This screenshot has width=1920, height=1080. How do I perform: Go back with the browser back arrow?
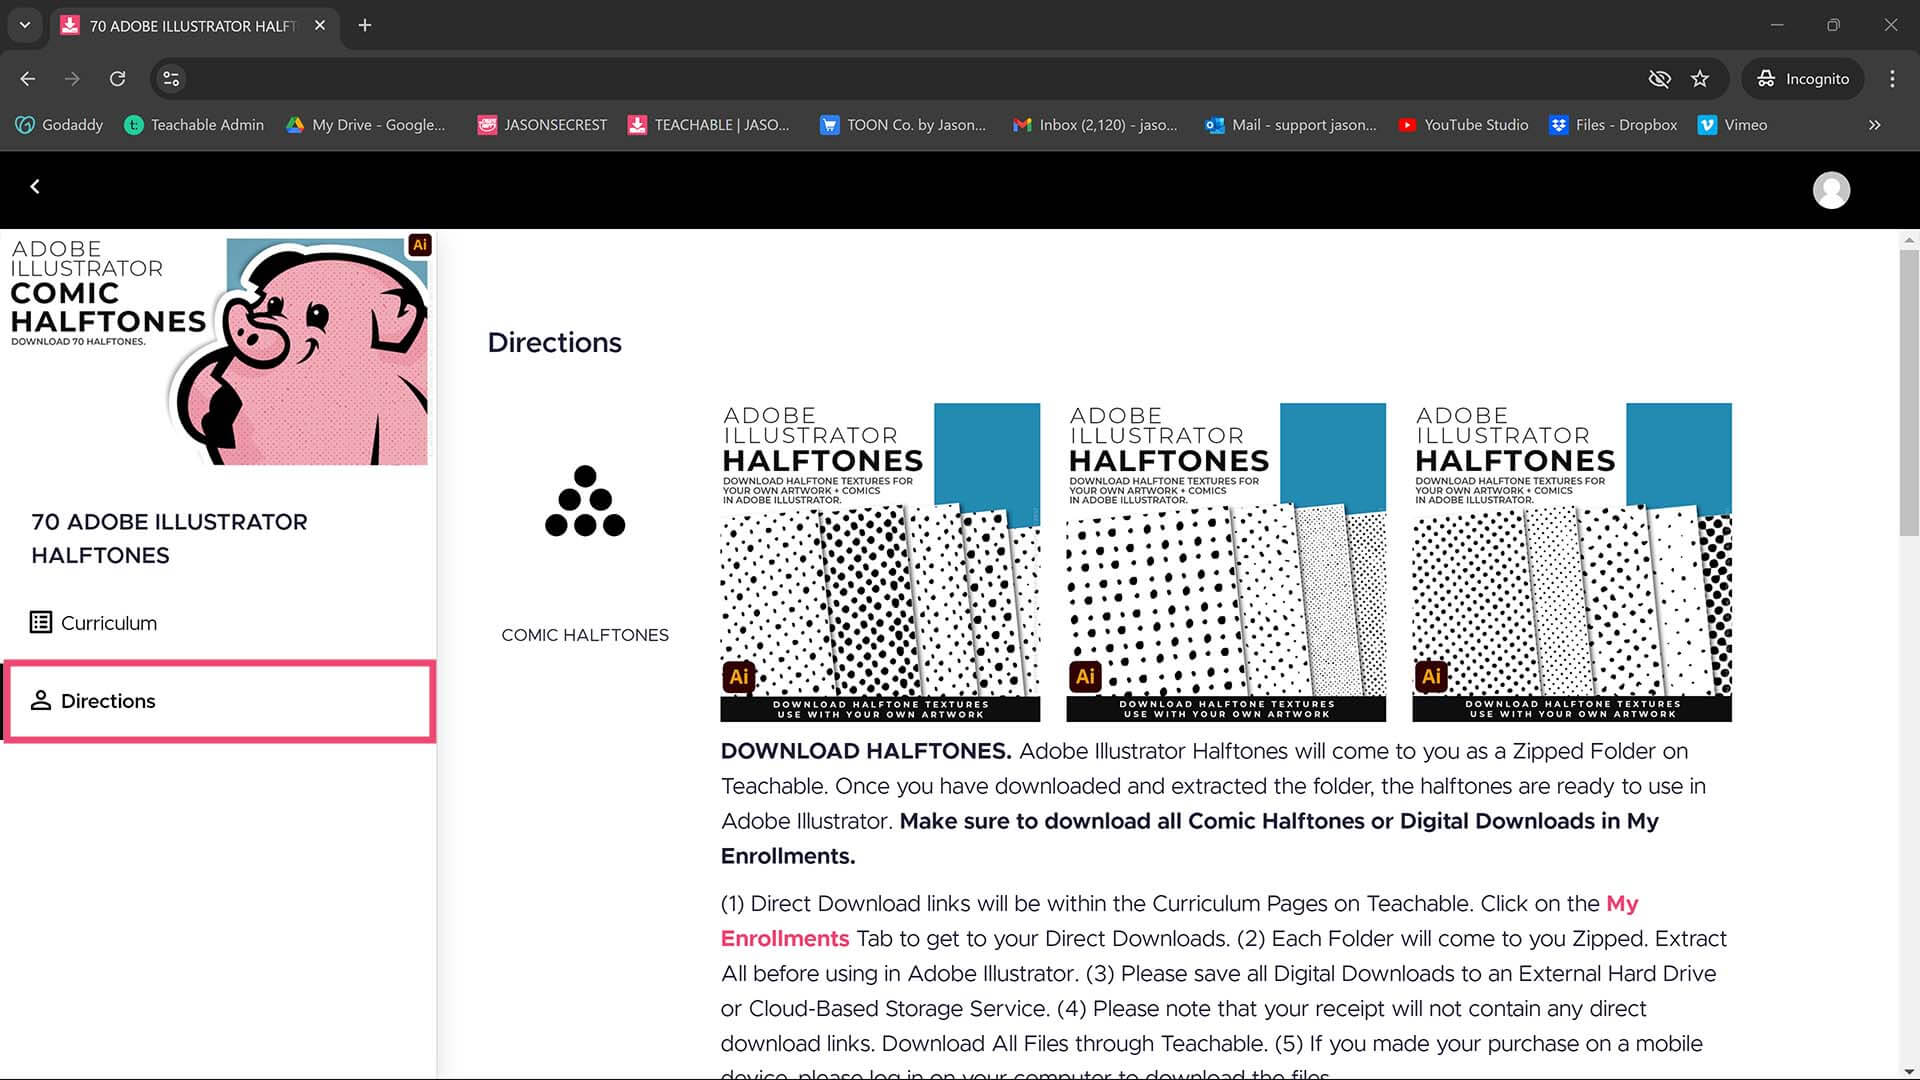click(x=28, y=79)
